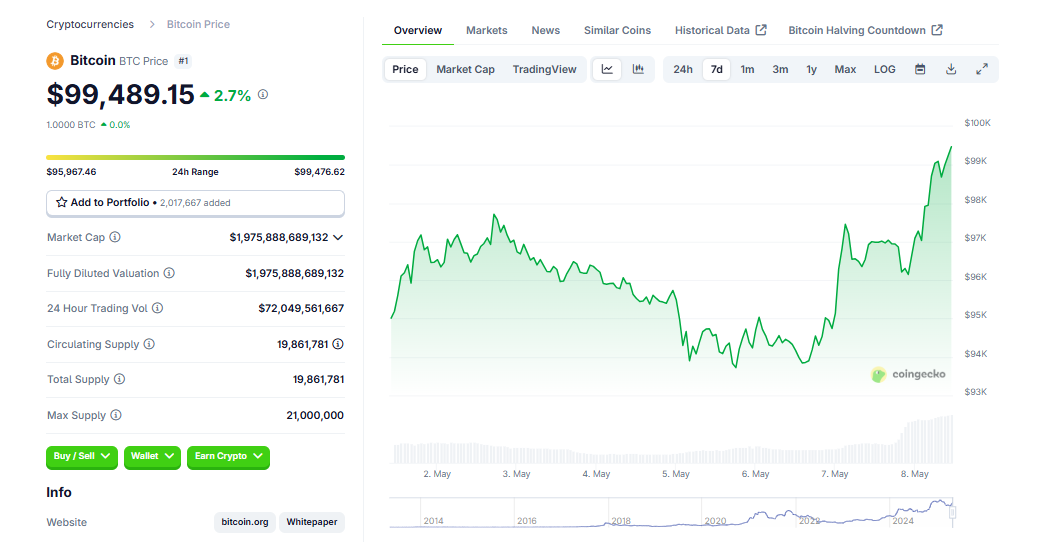Click the 8. May axis date label
The height and width of the screenshot is (542, 1058).
(914, 474)
